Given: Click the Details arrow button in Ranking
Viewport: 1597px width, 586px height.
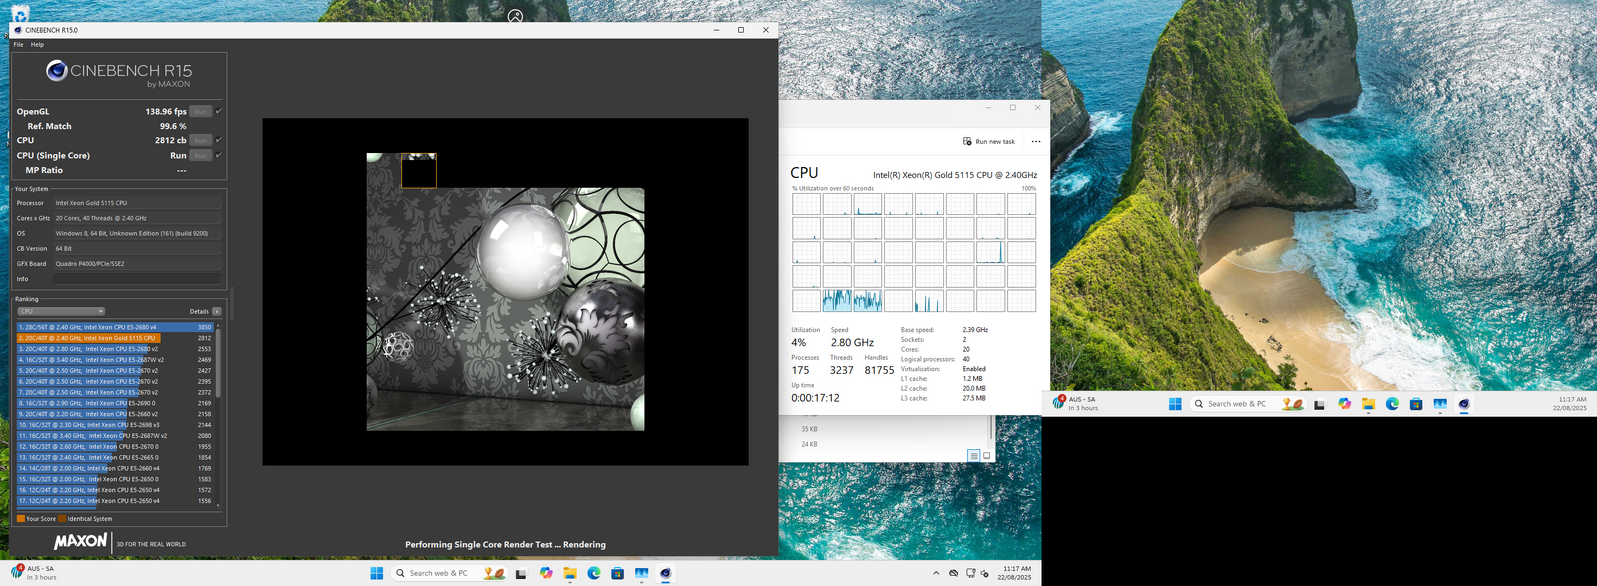Looking at the screenshot, I should pyautogui.click(x=217, y=311).
